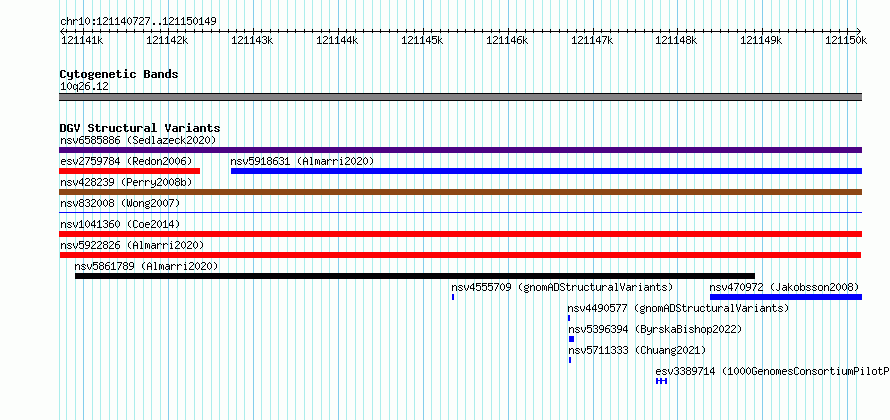Click the 121142k ruler tick label
Image resolution: width=890 pixels, height=420 pixels.
pyautogui.click(x=167, y=40)
